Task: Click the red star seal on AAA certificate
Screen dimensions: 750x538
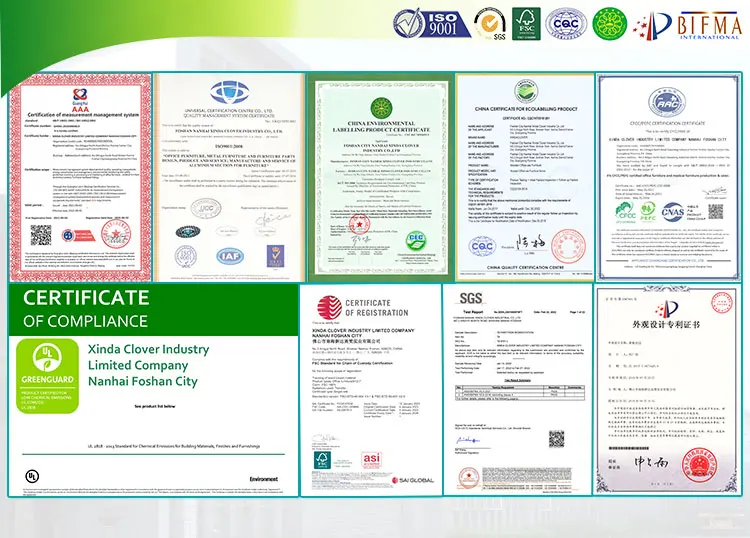Action: click(116, 234)
